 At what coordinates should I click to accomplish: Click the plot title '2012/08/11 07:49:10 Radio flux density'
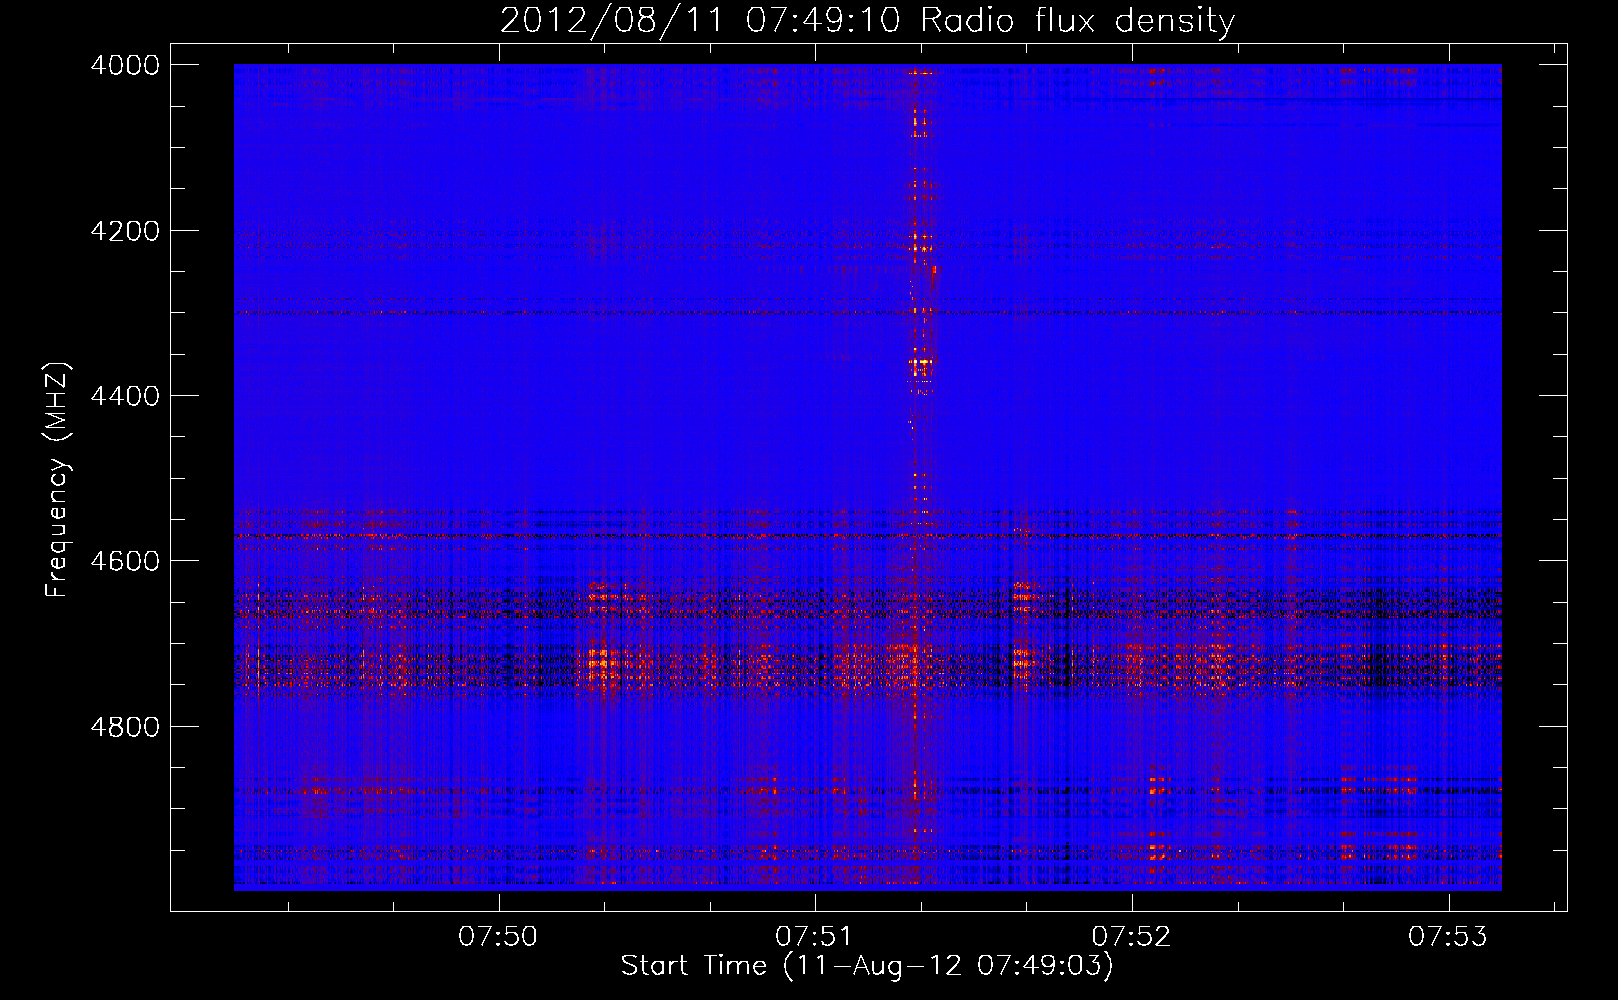pyautogui.click(x=867, y=20)
